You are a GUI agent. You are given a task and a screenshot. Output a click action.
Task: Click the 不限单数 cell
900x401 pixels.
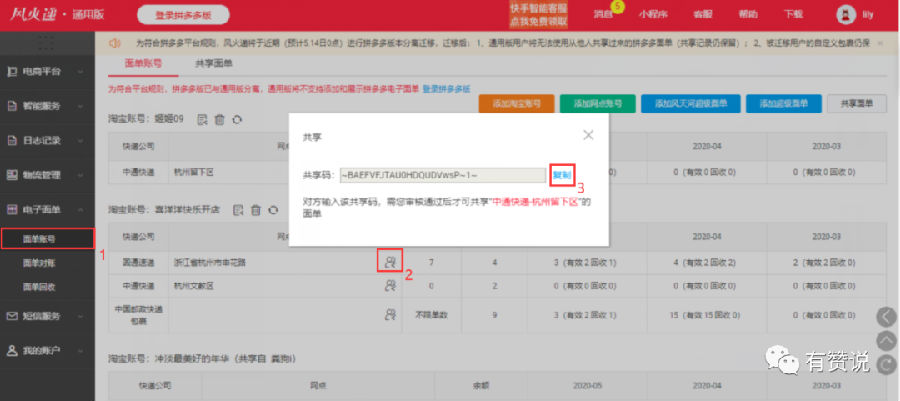(x=430, y=314)
